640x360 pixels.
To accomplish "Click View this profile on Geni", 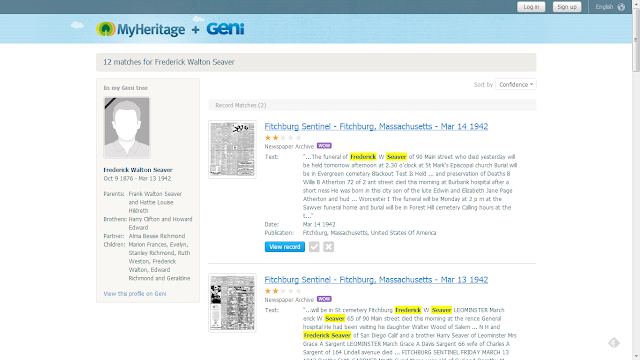I will pyautogui.click(x=135, y=293).
